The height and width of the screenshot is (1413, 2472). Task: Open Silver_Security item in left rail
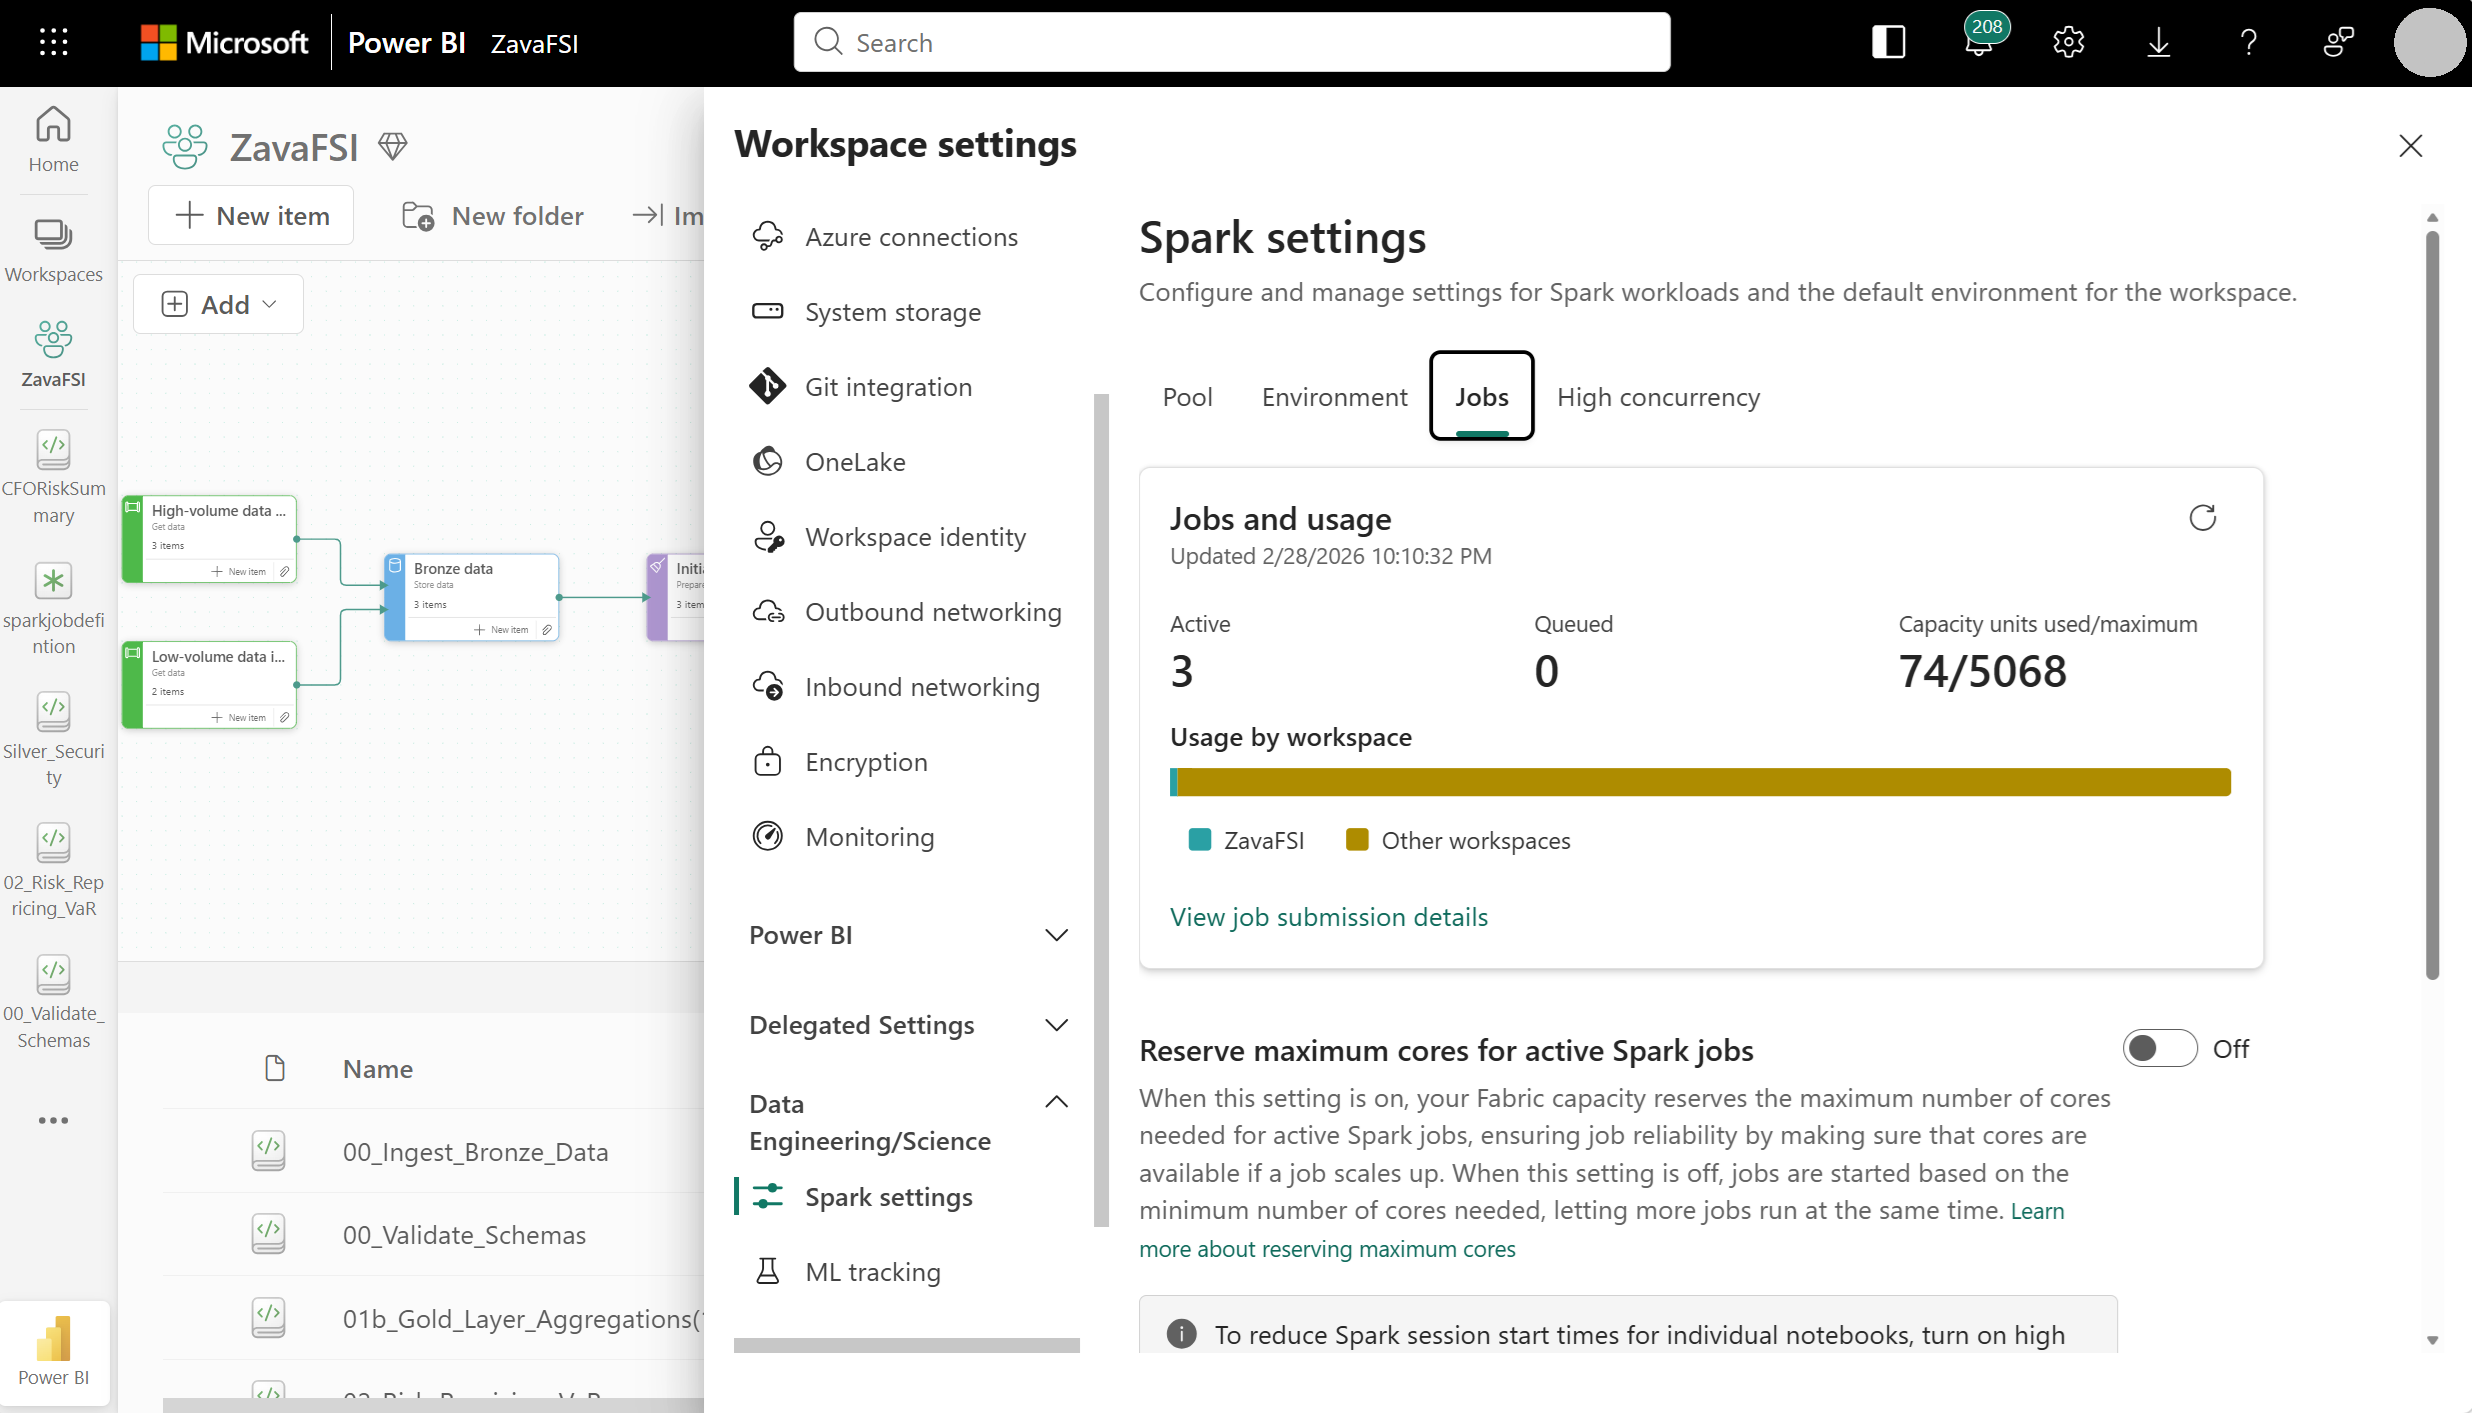(53, 740)
